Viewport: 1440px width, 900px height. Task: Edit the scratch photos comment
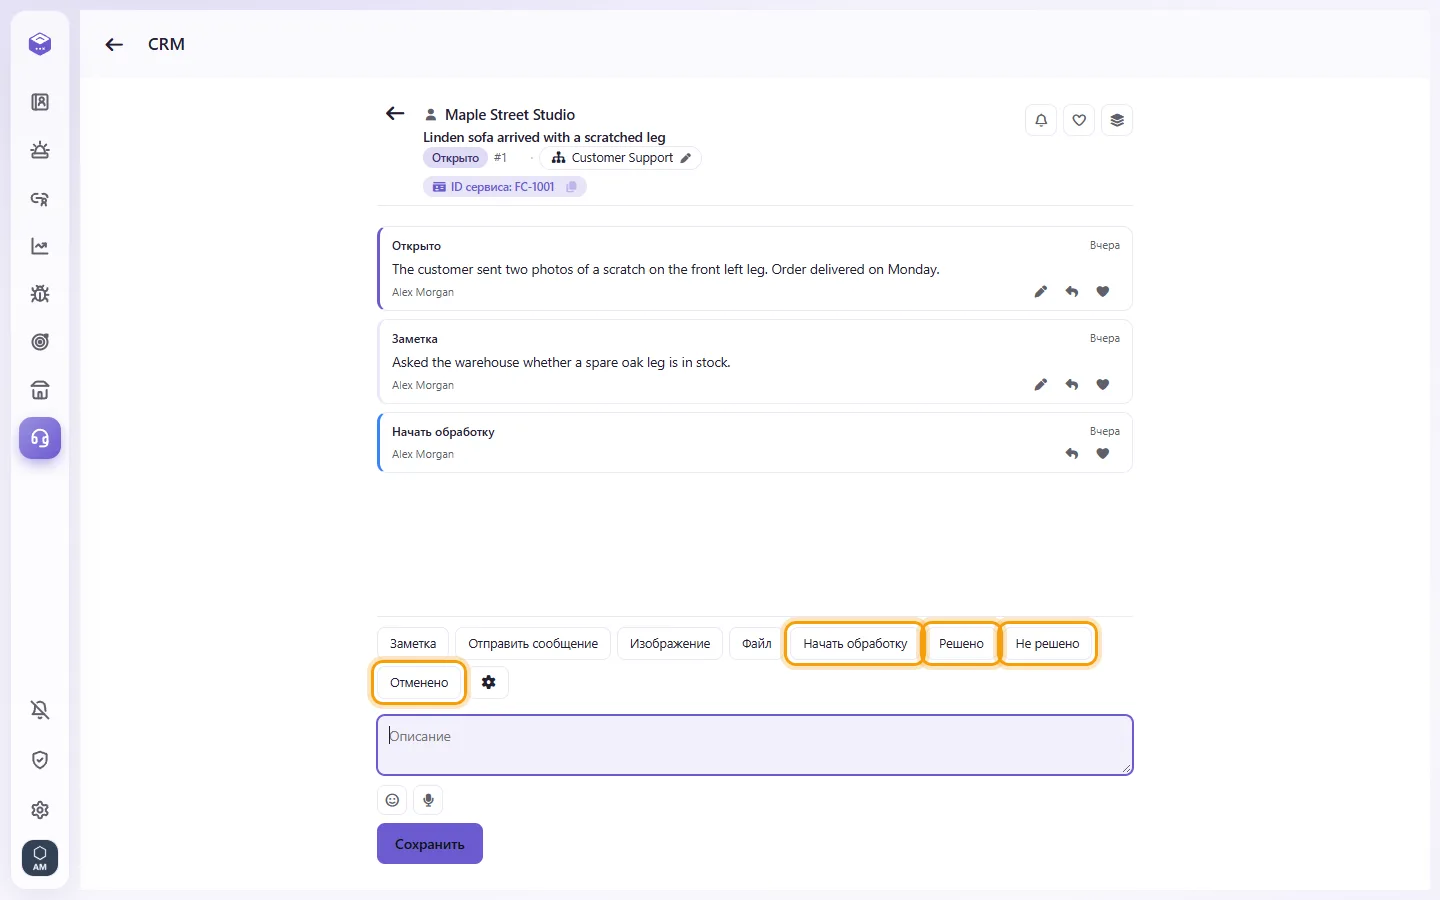(1041, 292)
